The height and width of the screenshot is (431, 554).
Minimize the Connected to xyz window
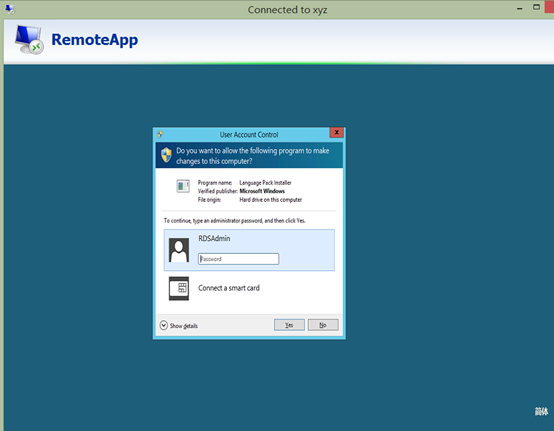(519, 8)
